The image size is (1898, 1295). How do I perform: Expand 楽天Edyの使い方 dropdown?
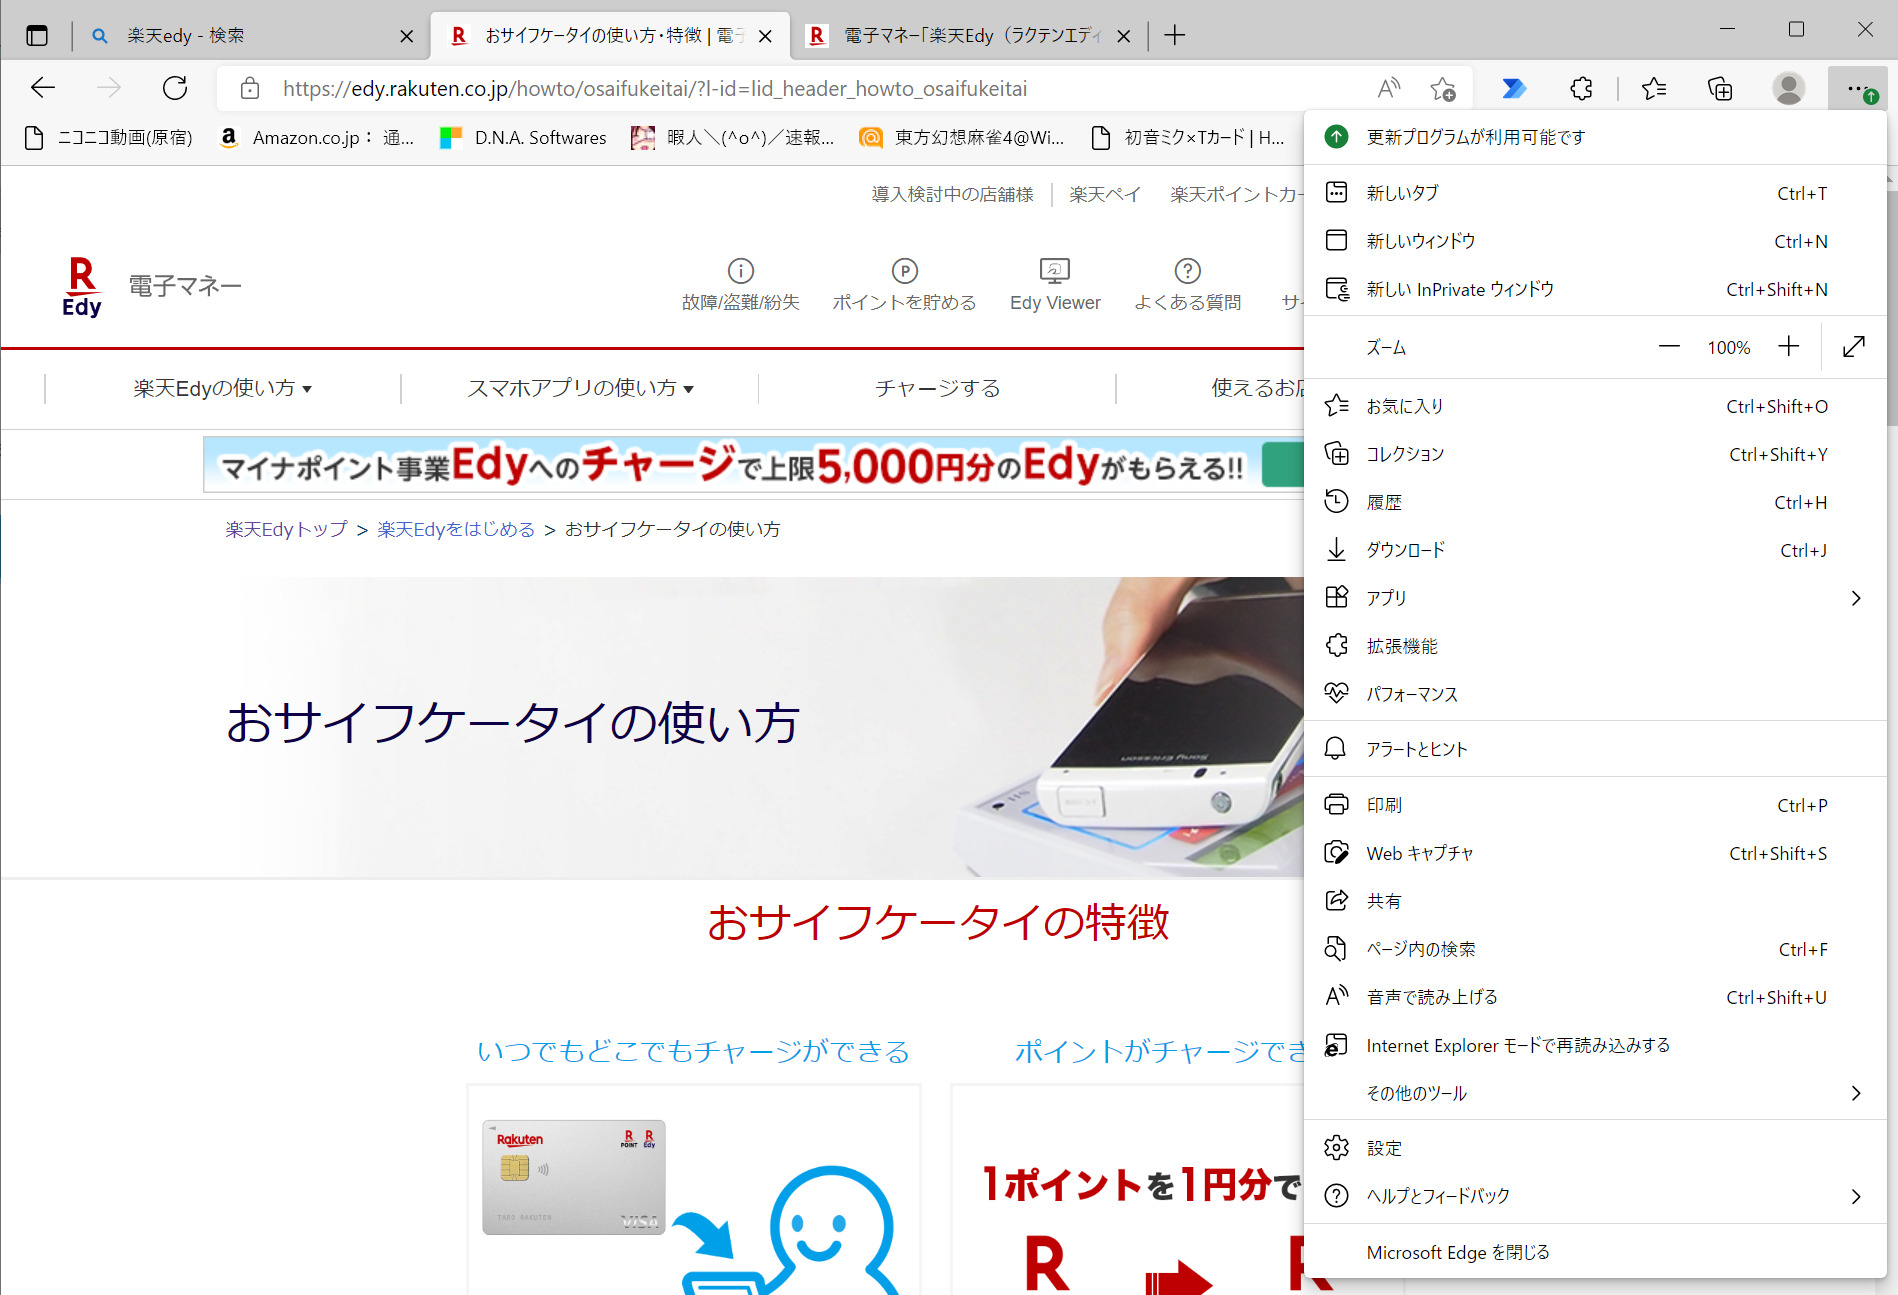tap(223, 388)
